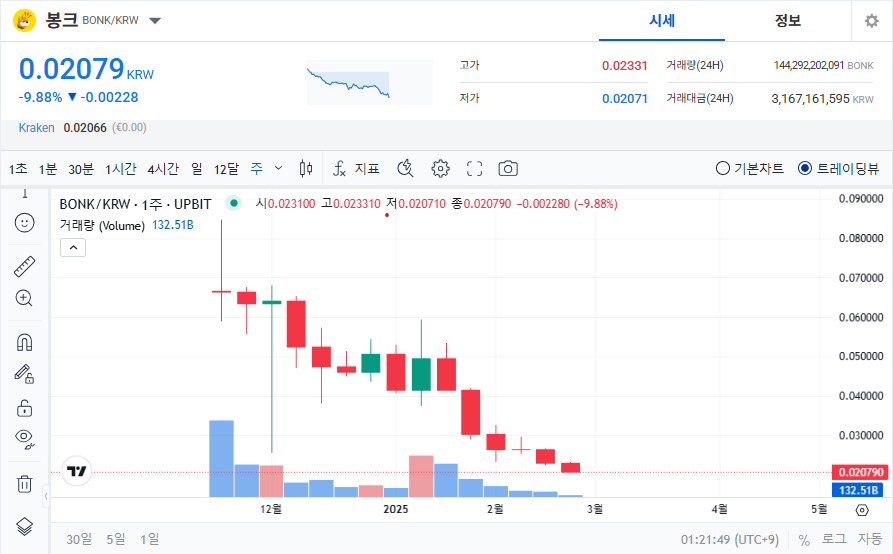Viewport: 893px width, 554px height.
Task: Collapse the left drawing toolbar handle
Action: 46,496
